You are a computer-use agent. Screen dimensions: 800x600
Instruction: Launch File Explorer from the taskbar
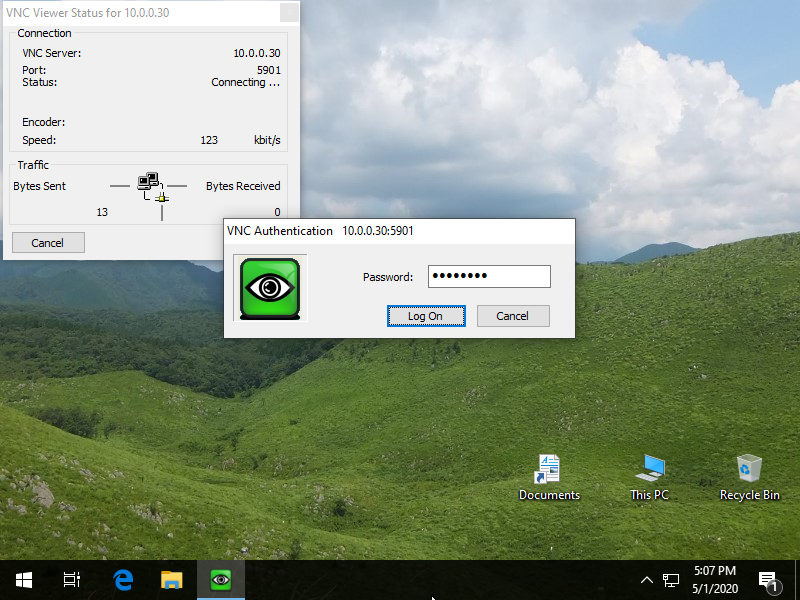click(172, 580)
